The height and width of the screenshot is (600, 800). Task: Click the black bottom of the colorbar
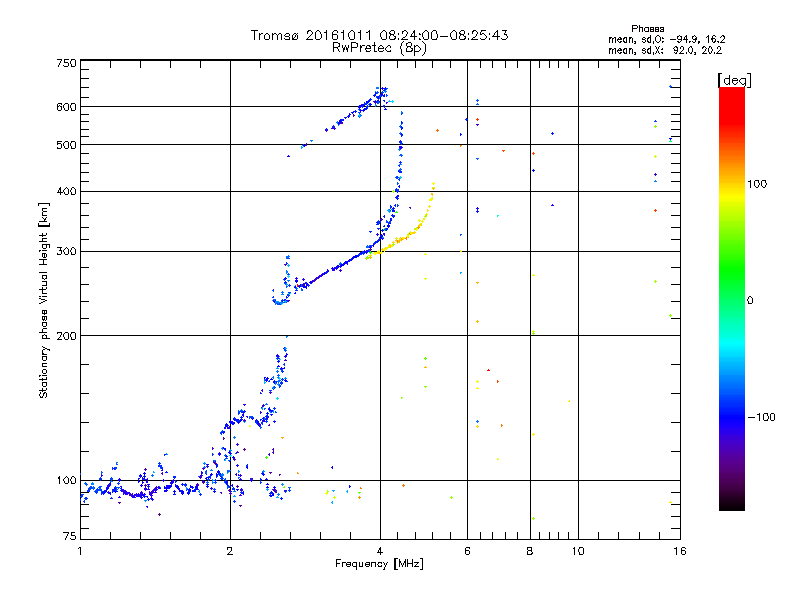click(732, 503)
